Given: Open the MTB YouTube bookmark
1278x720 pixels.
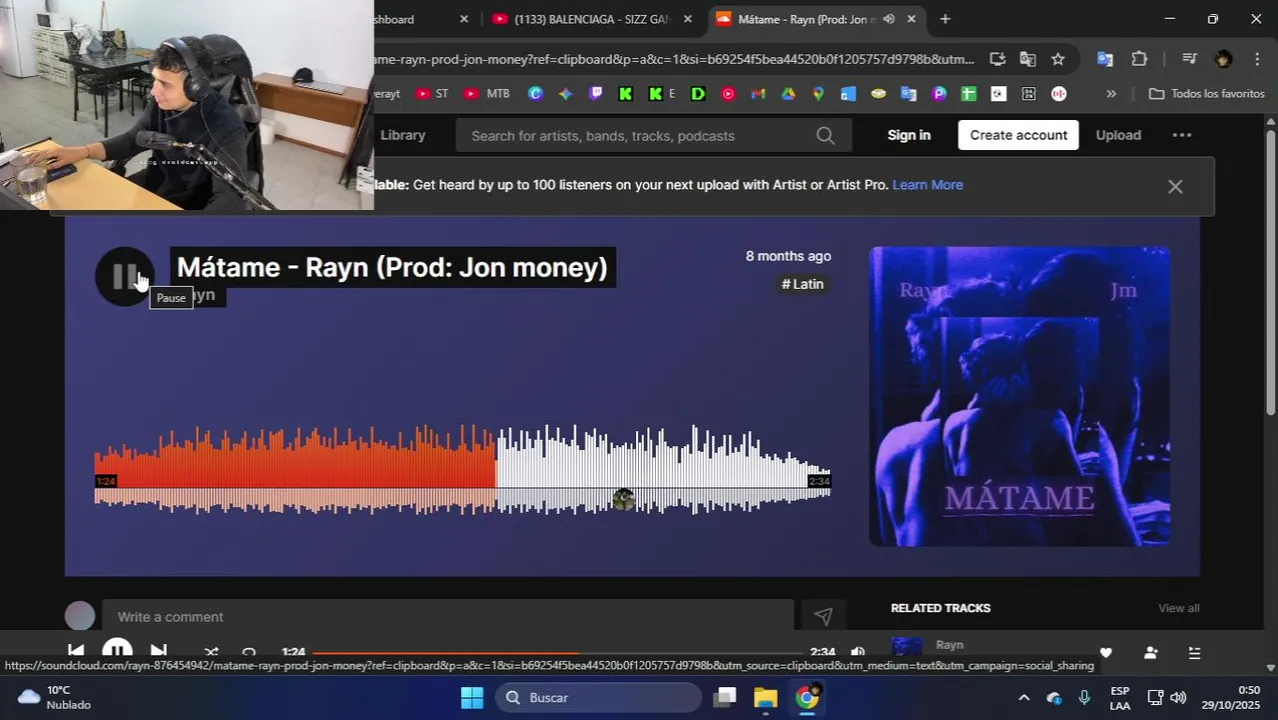Looking at the screenshot, I should click(487, 94).
